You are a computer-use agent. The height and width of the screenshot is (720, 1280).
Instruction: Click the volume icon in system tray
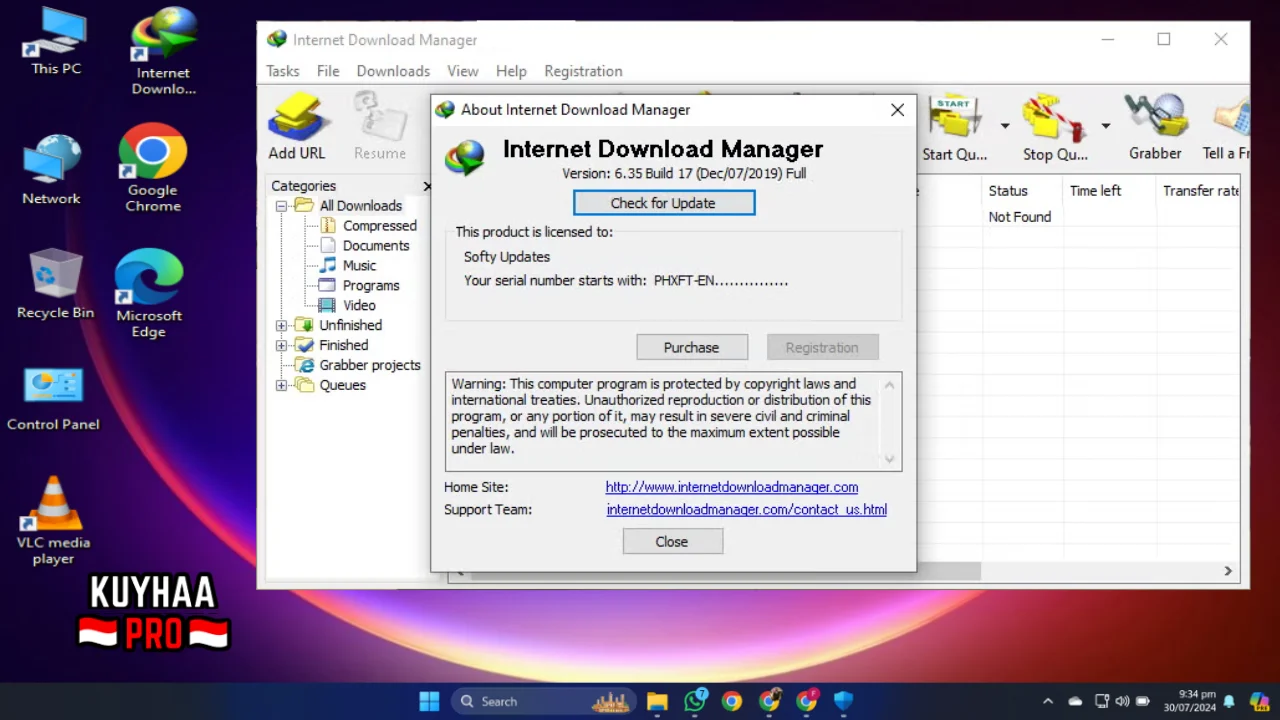pos(1122,701)
